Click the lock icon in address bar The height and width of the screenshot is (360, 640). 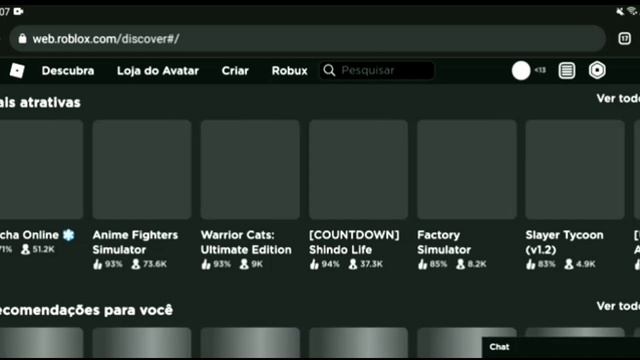22,38
